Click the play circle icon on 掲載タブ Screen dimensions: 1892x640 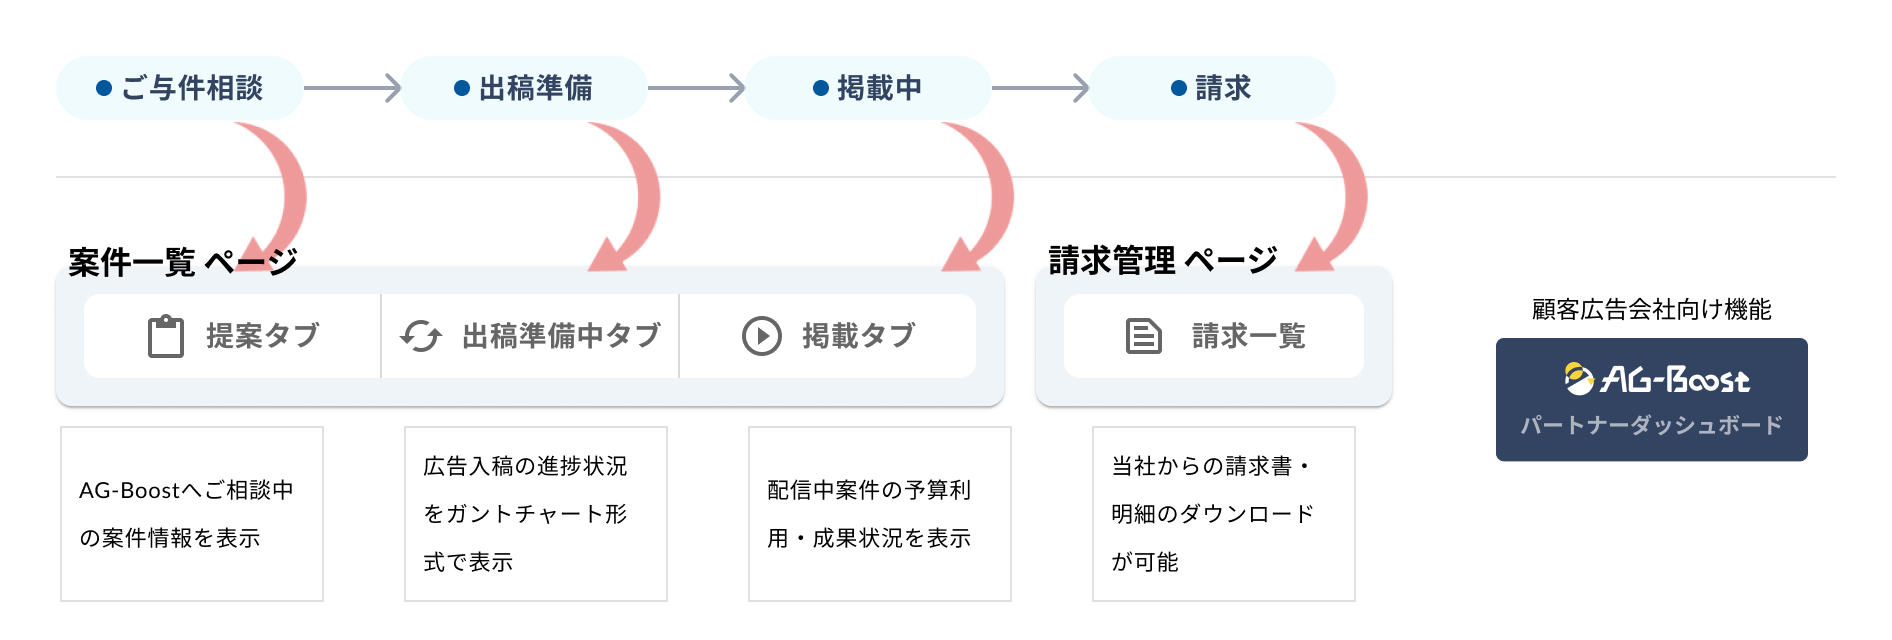[x=762, y=336]
